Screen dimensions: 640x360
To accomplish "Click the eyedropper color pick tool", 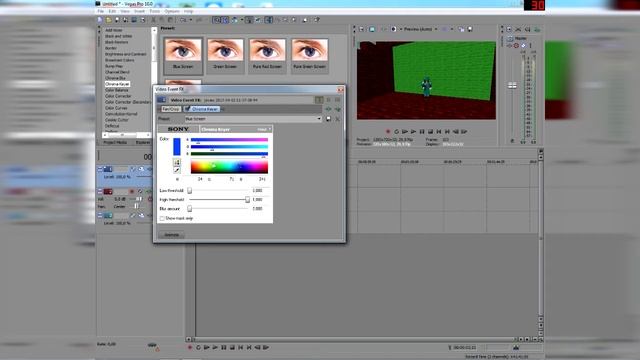I will (x=177, y=170).
